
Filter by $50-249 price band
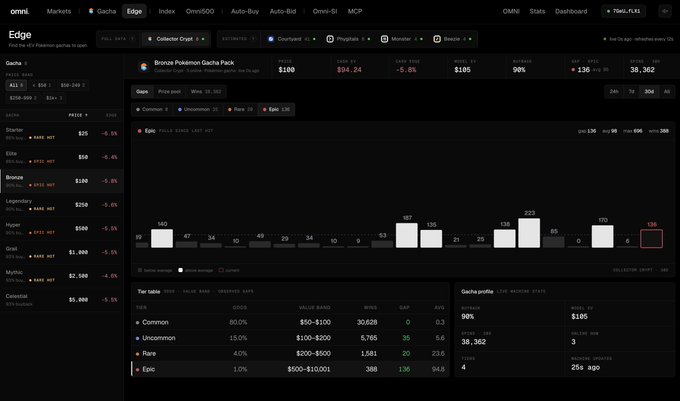tap(73, 85)
